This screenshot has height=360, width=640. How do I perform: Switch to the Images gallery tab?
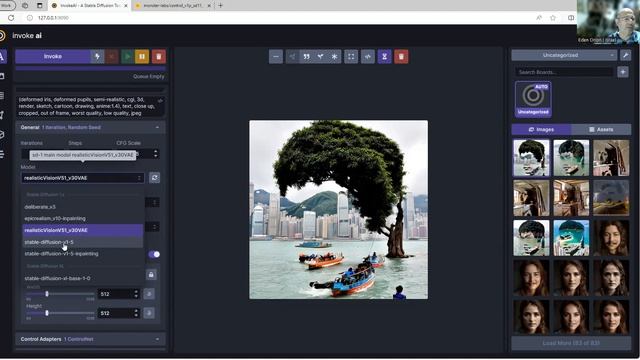coord(541,129)
